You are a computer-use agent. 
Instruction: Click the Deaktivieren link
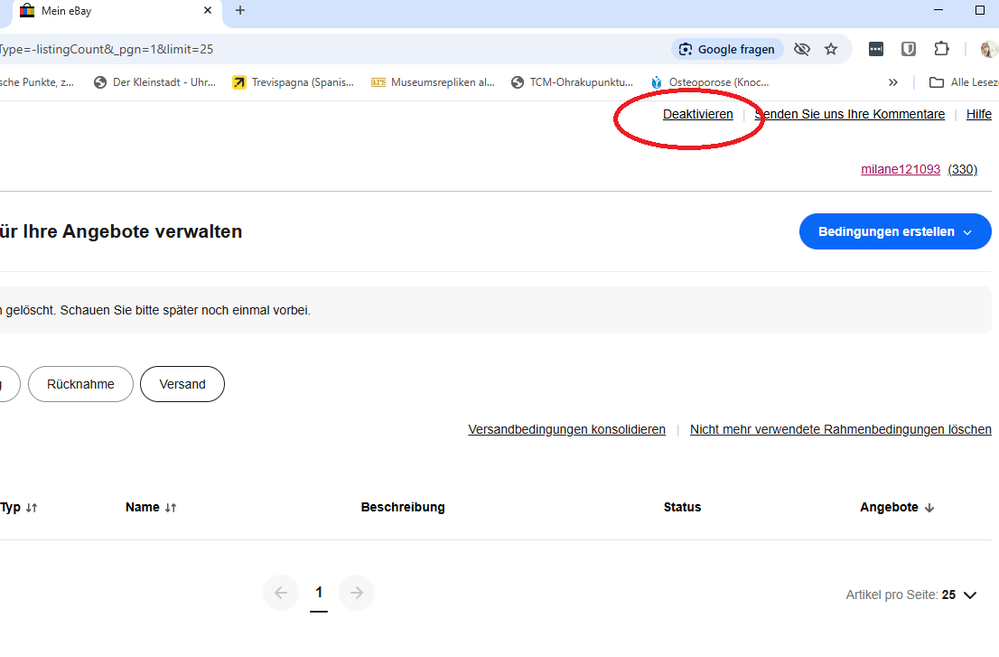[697, 114]
